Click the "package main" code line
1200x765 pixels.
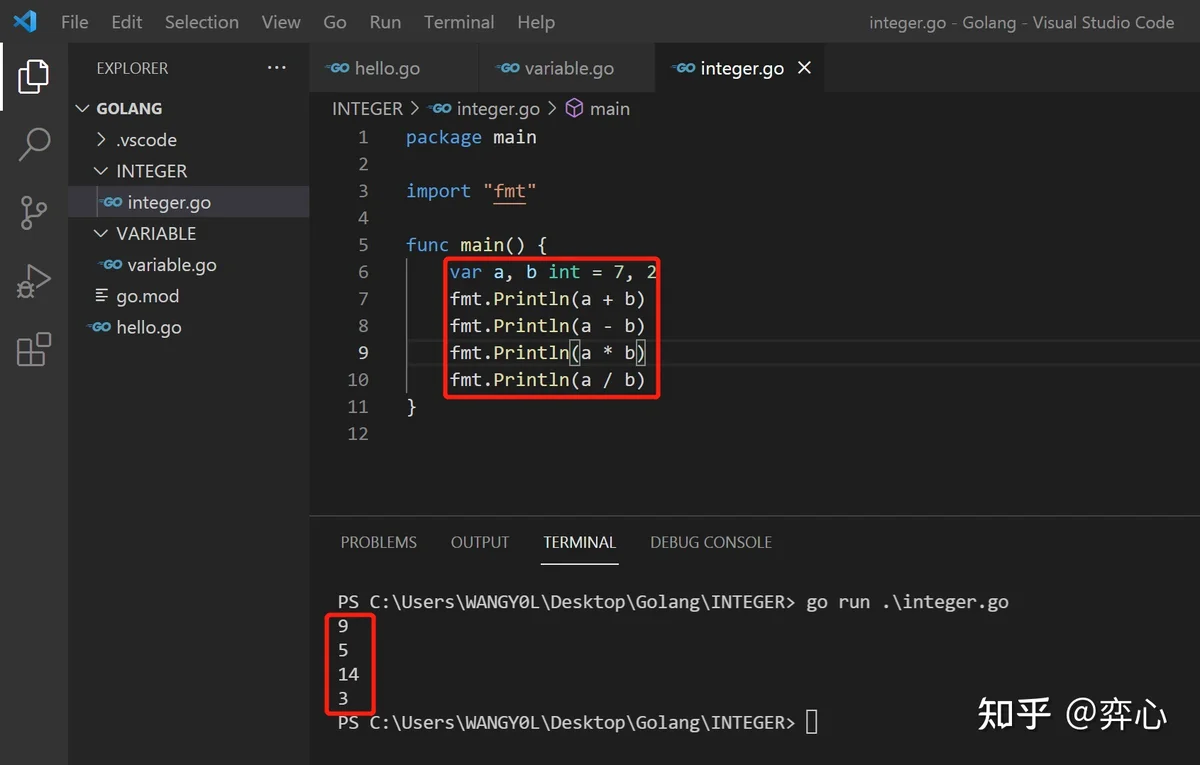[471, 137]
